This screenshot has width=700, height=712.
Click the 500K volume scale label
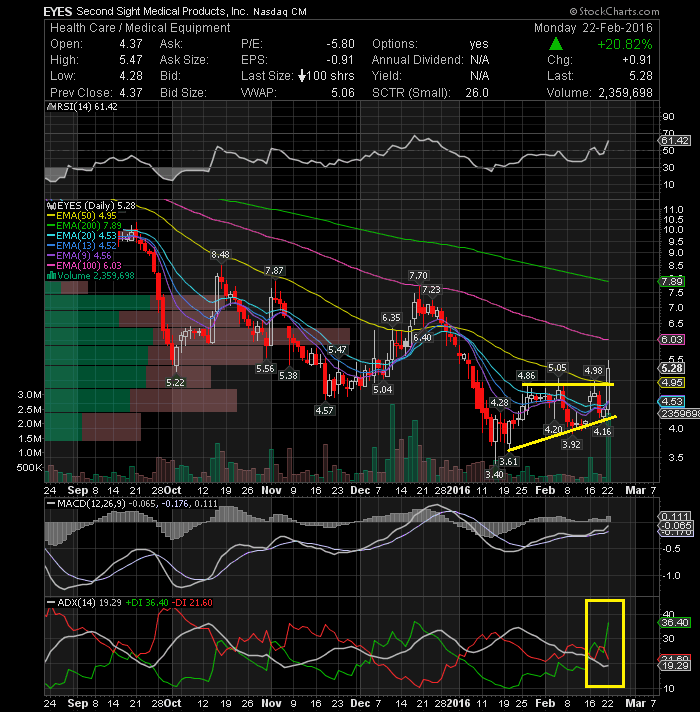coord(30,467)
